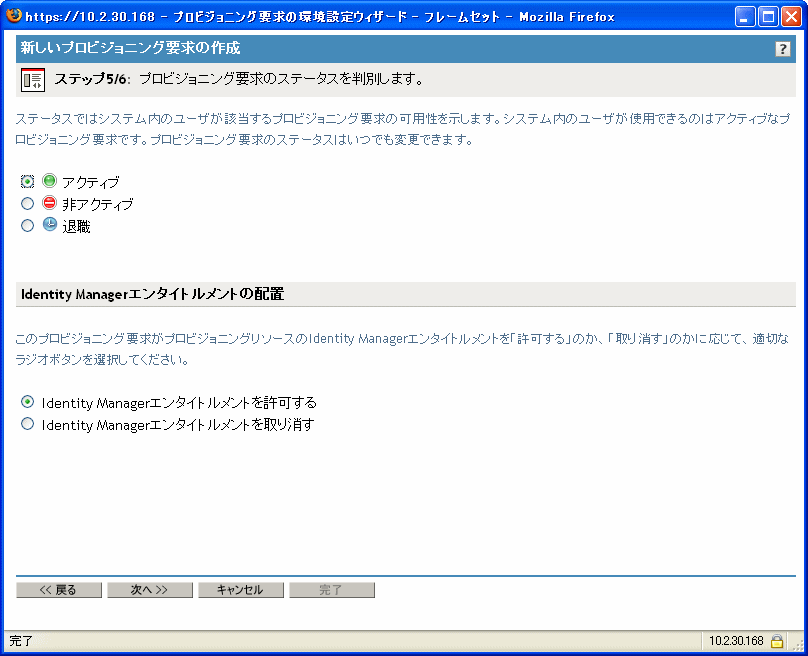Click the アクティブ label text
The width and height of the screenshot is (808, 656).
[91, 182]
